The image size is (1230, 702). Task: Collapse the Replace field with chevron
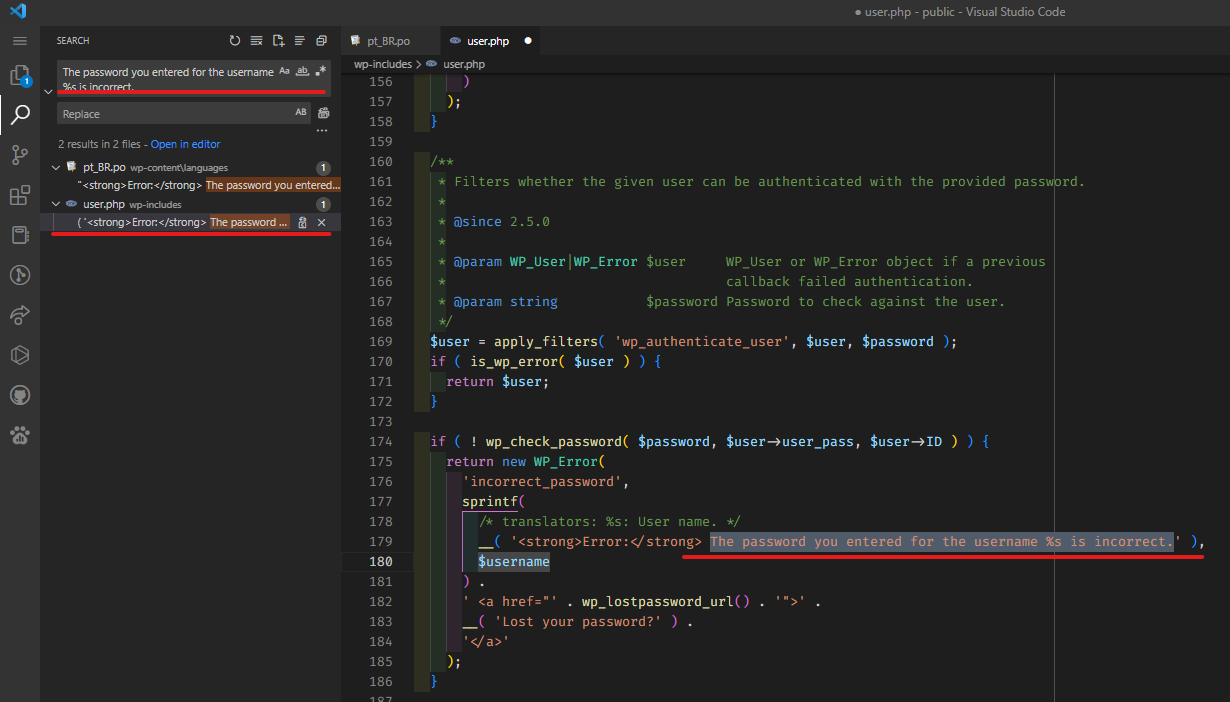pos(48,92)
